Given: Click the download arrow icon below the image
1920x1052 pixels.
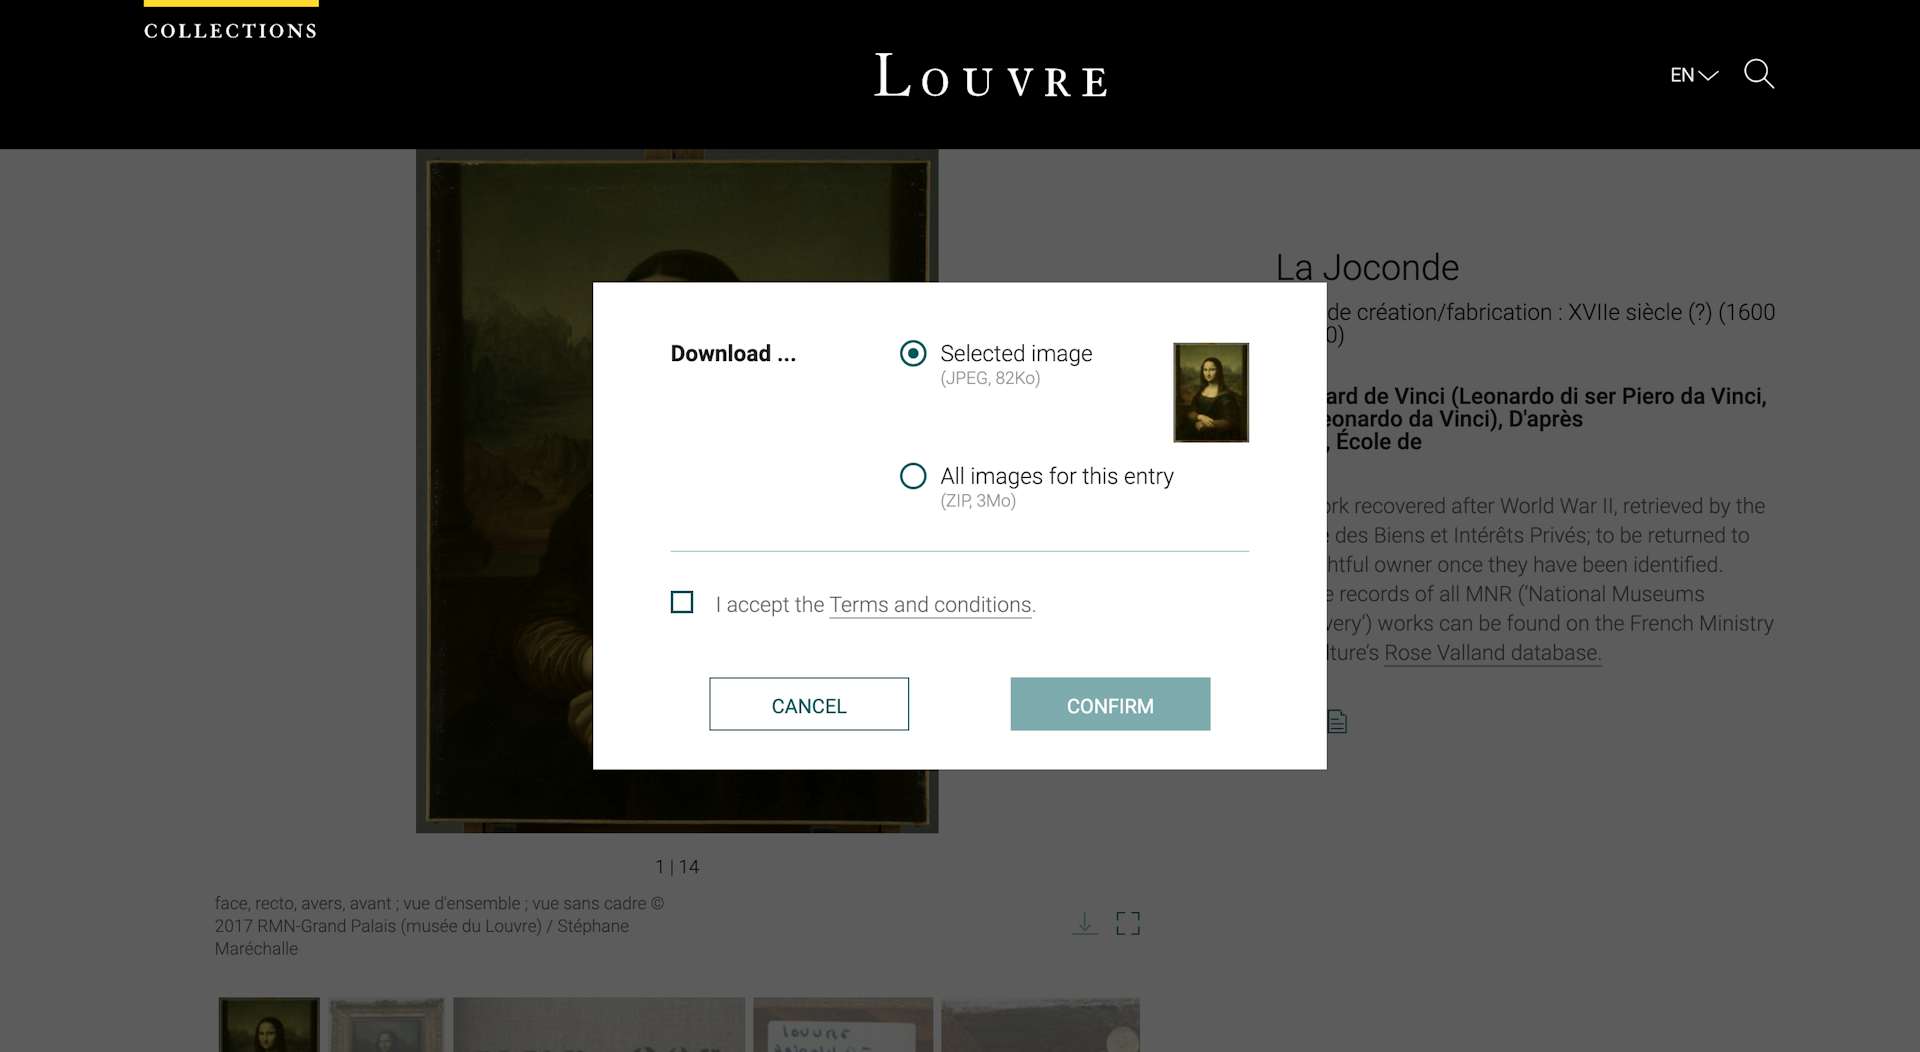Looking at the screenshot, I should click(x=1085, y=923).
